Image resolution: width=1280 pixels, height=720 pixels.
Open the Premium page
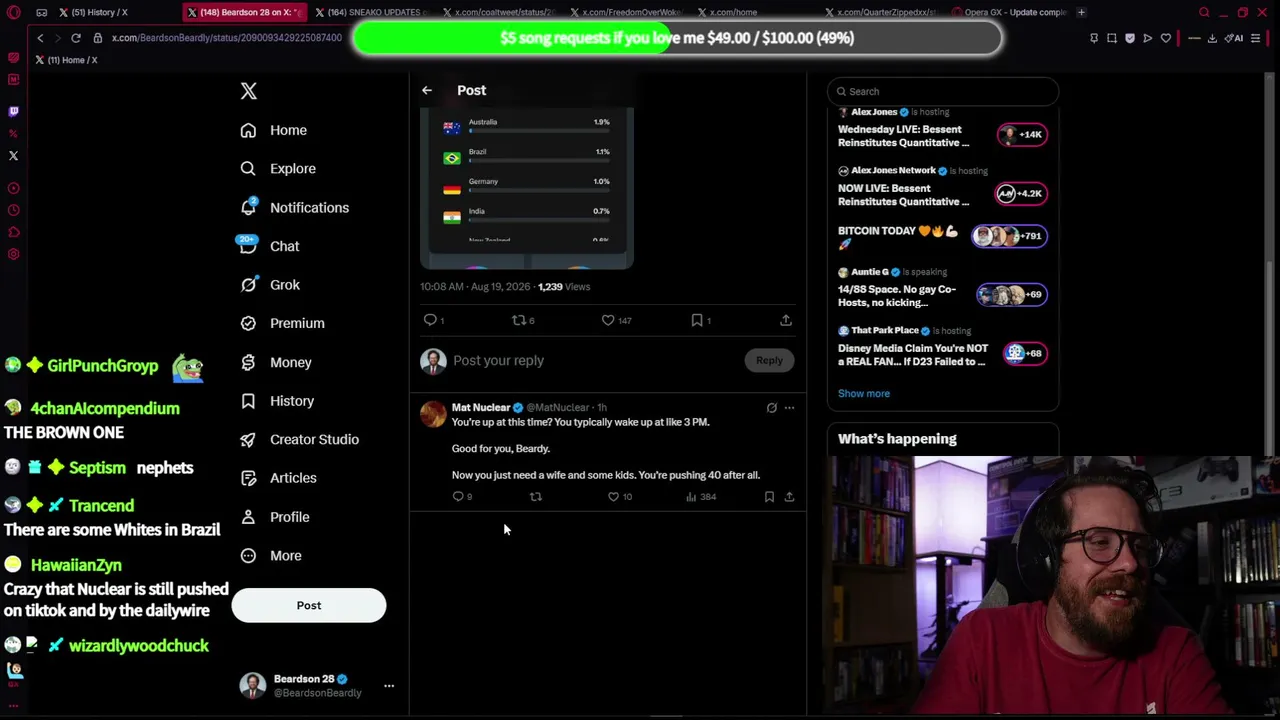click(x=283, y=323)
